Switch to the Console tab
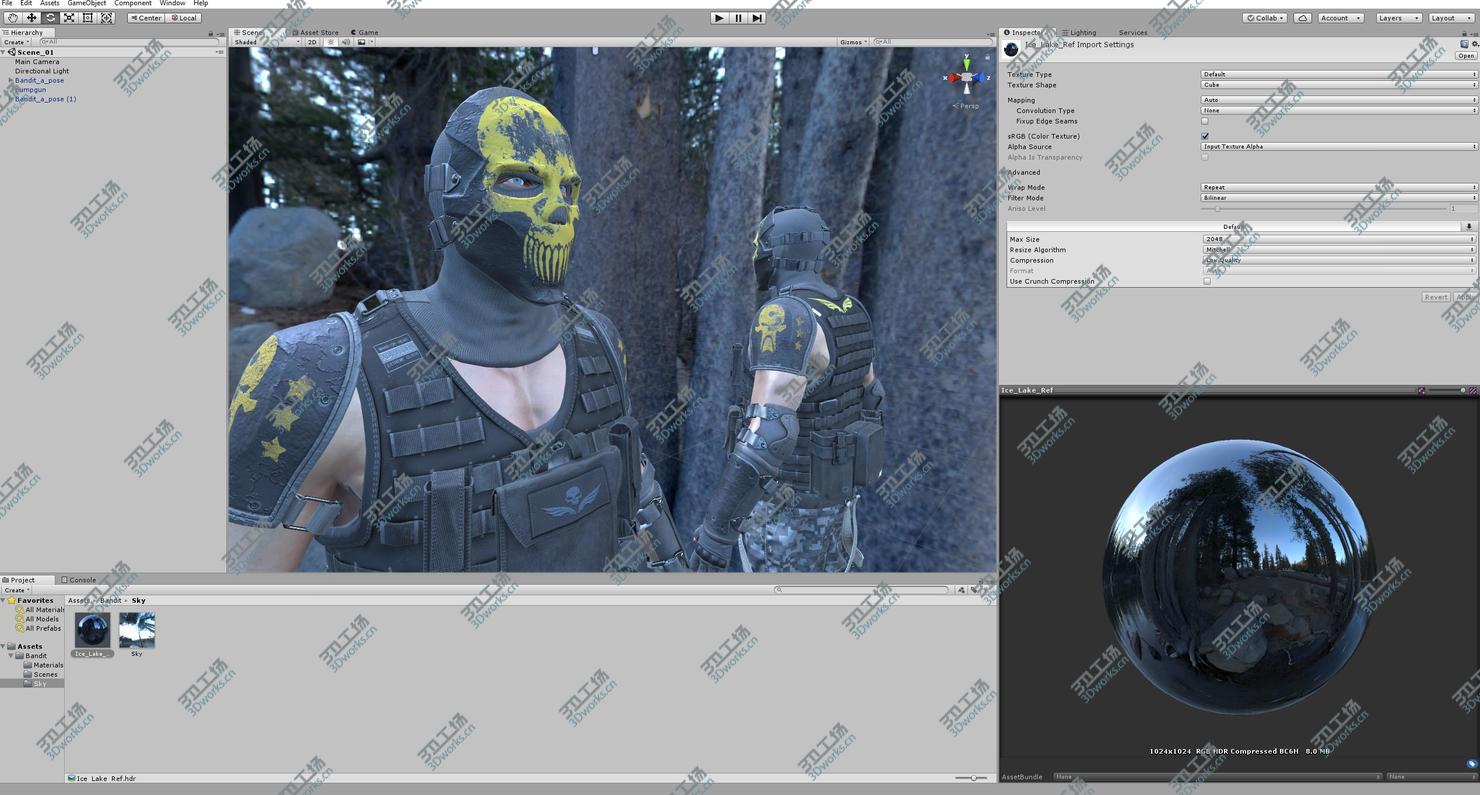1480x795 pixels. [x=79, y=580]
